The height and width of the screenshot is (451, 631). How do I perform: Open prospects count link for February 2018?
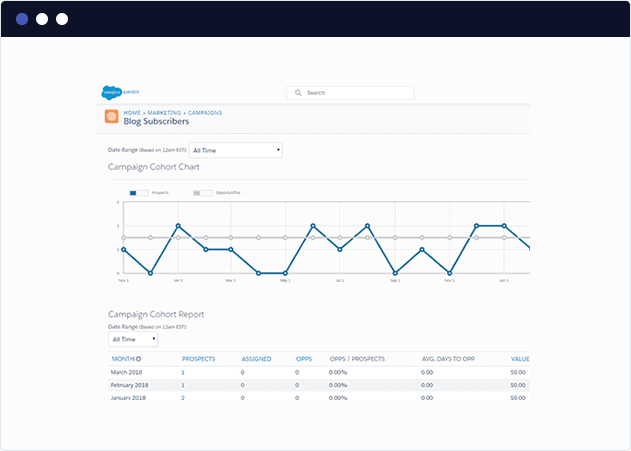(183, 385)
